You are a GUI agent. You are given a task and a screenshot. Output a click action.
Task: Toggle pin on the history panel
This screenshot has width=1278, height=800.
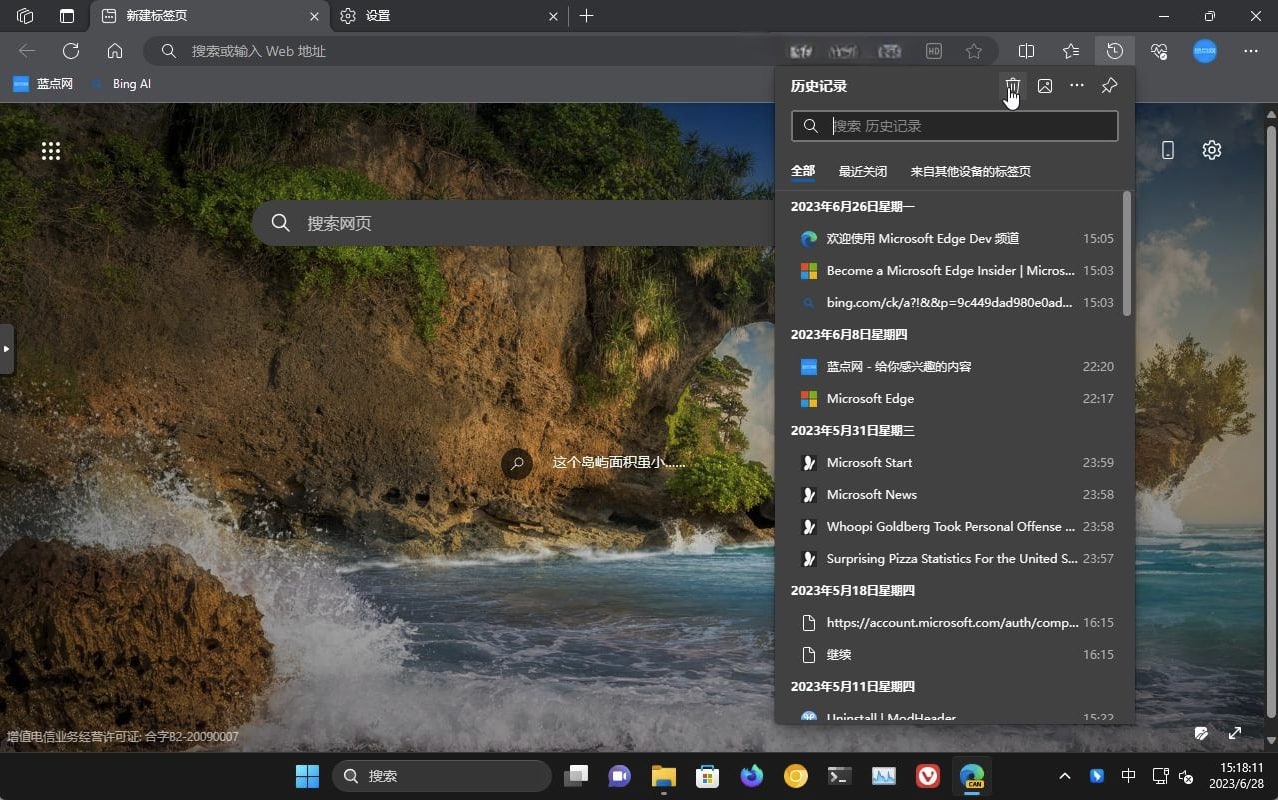coord(1108,86)
